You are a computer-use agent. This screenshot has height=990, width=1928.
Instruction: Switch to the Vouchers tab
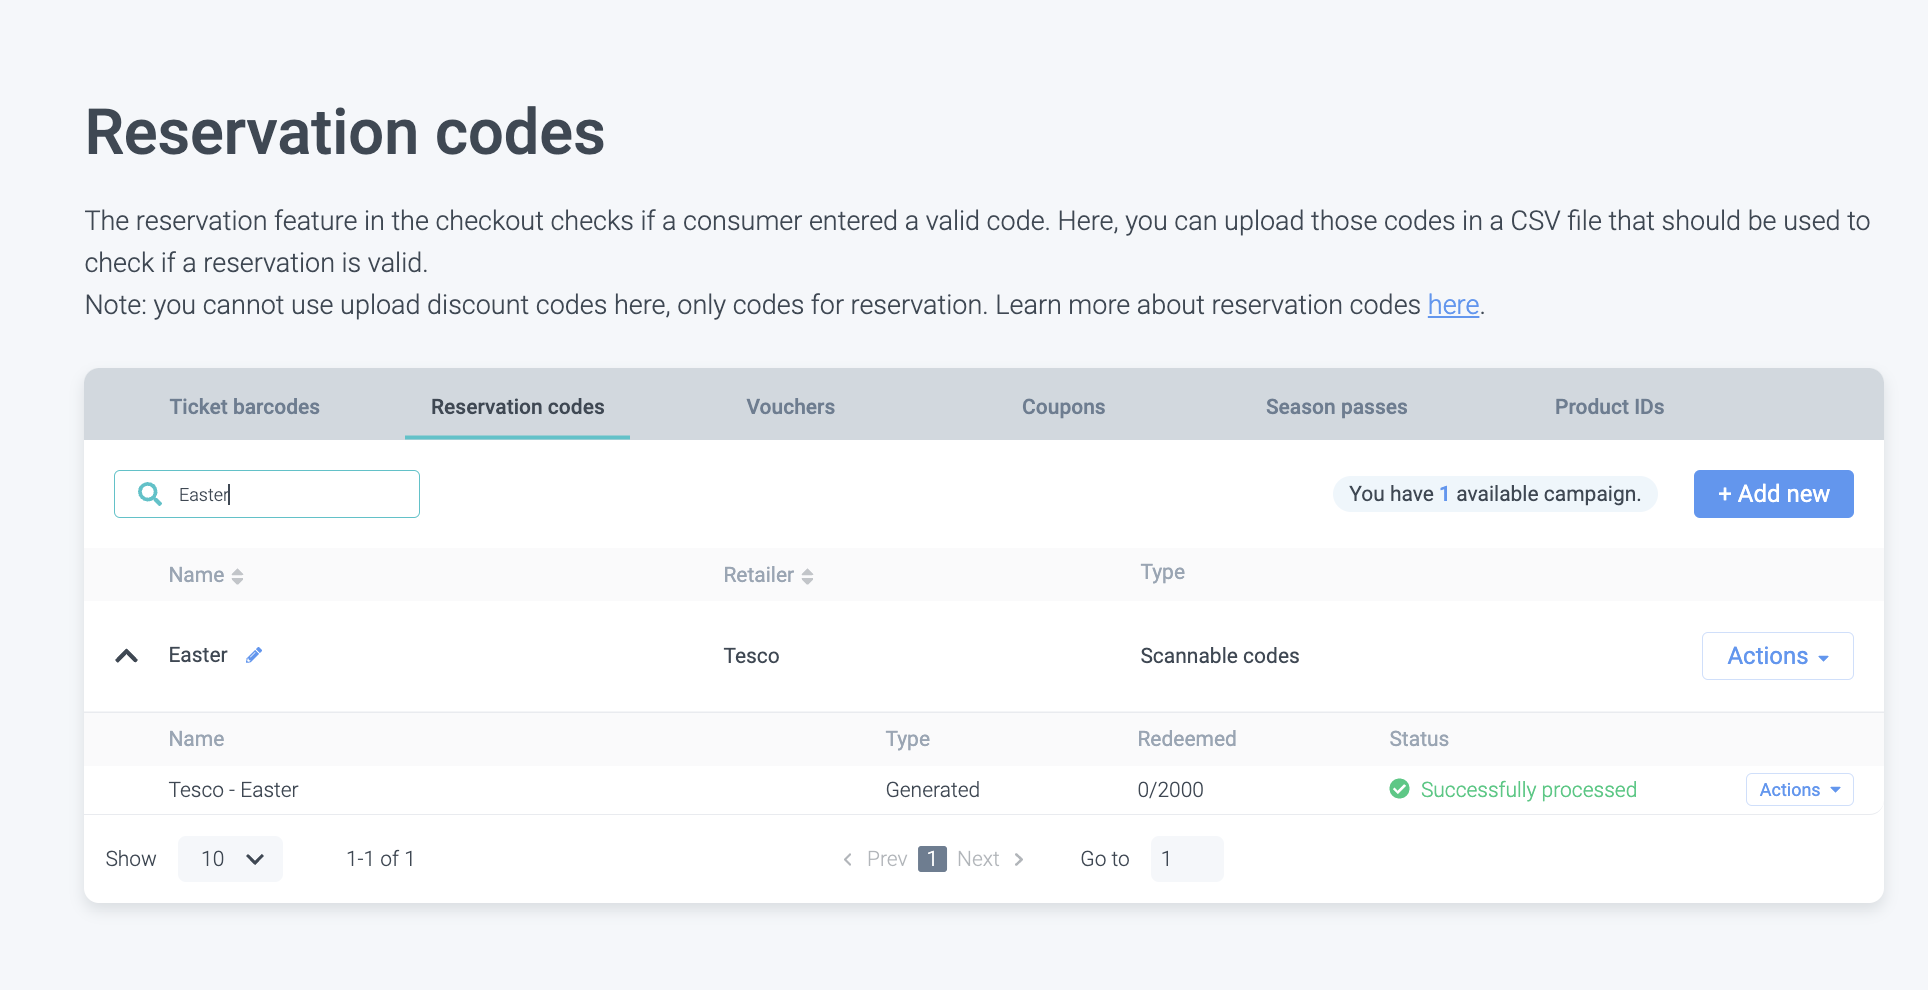(x=790, y=407)
